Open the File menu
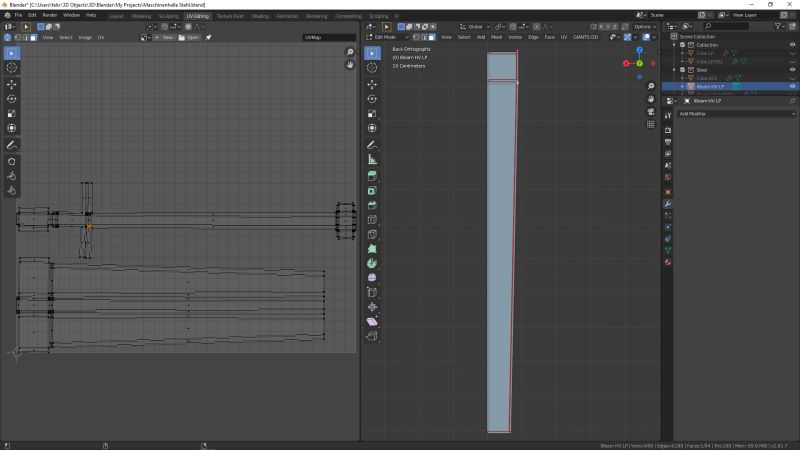 18,15
